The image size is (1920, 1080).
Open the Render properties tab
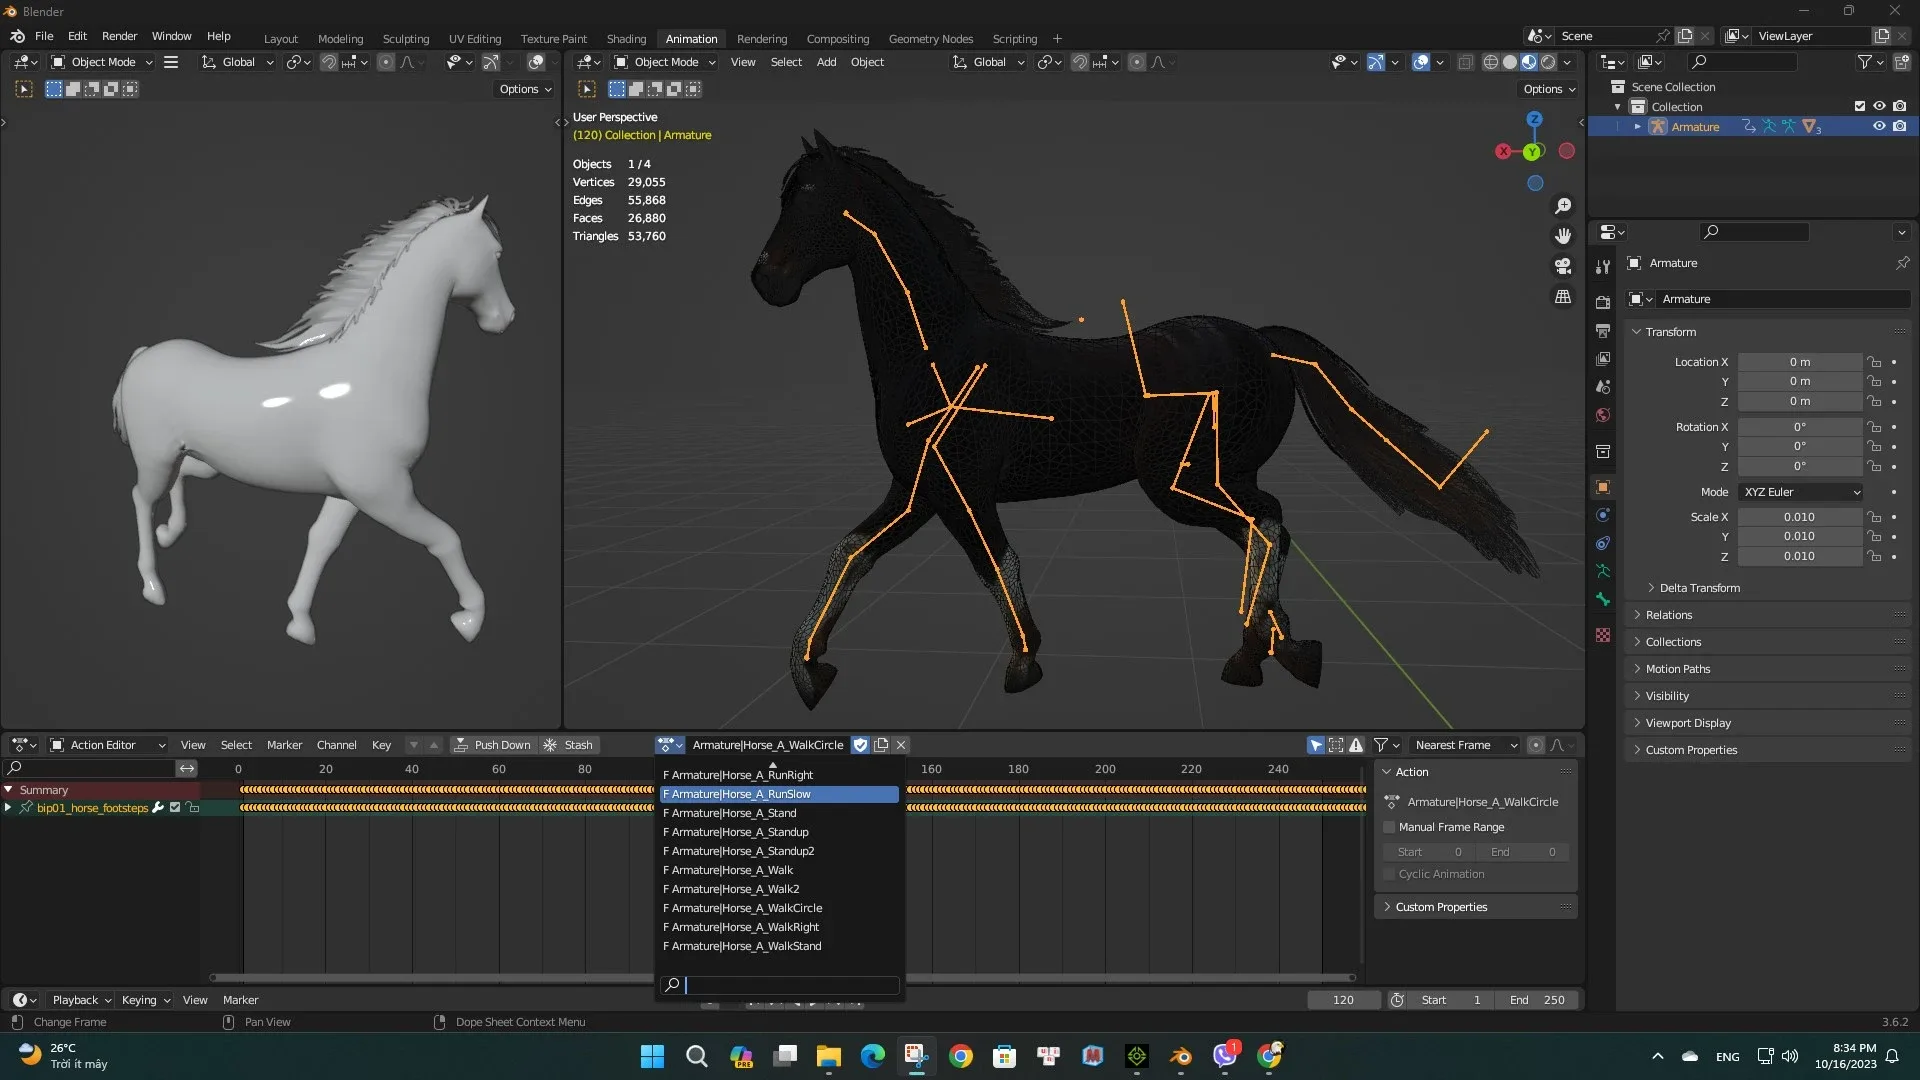tap(1603, 302)
